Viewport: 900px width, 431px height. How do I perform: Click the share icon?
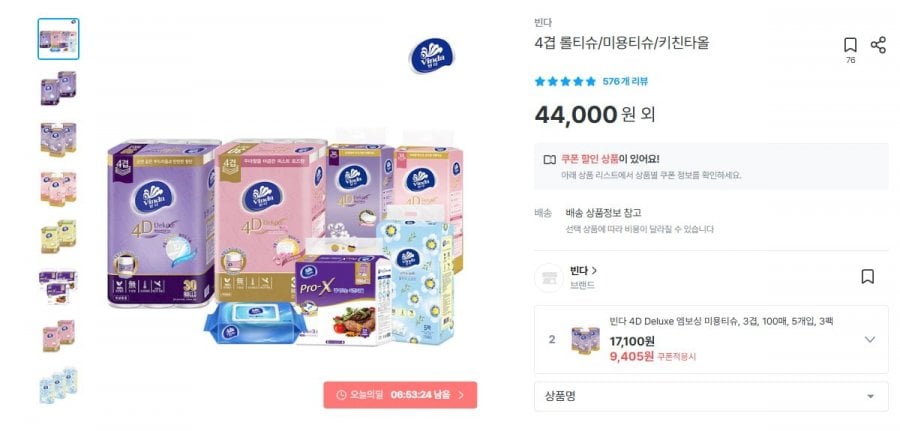(878, 45)
